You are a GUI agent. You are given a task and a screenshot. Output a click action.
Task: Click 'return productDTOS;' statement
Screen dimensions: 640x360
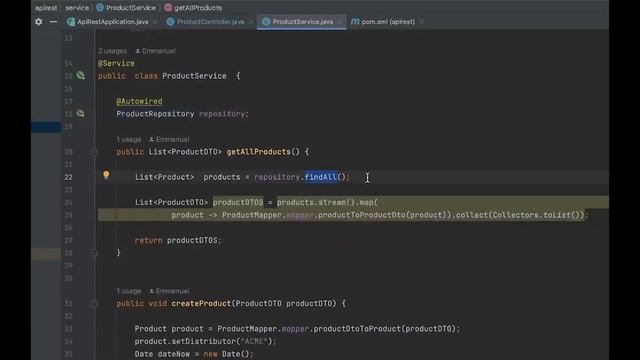[x=178, y=240]
